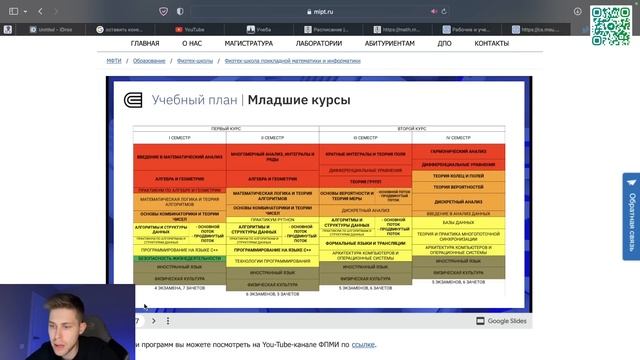Follow the ссылке link to YouTube channel
This screenshot has height=360, width=640.
coord(363,344)
